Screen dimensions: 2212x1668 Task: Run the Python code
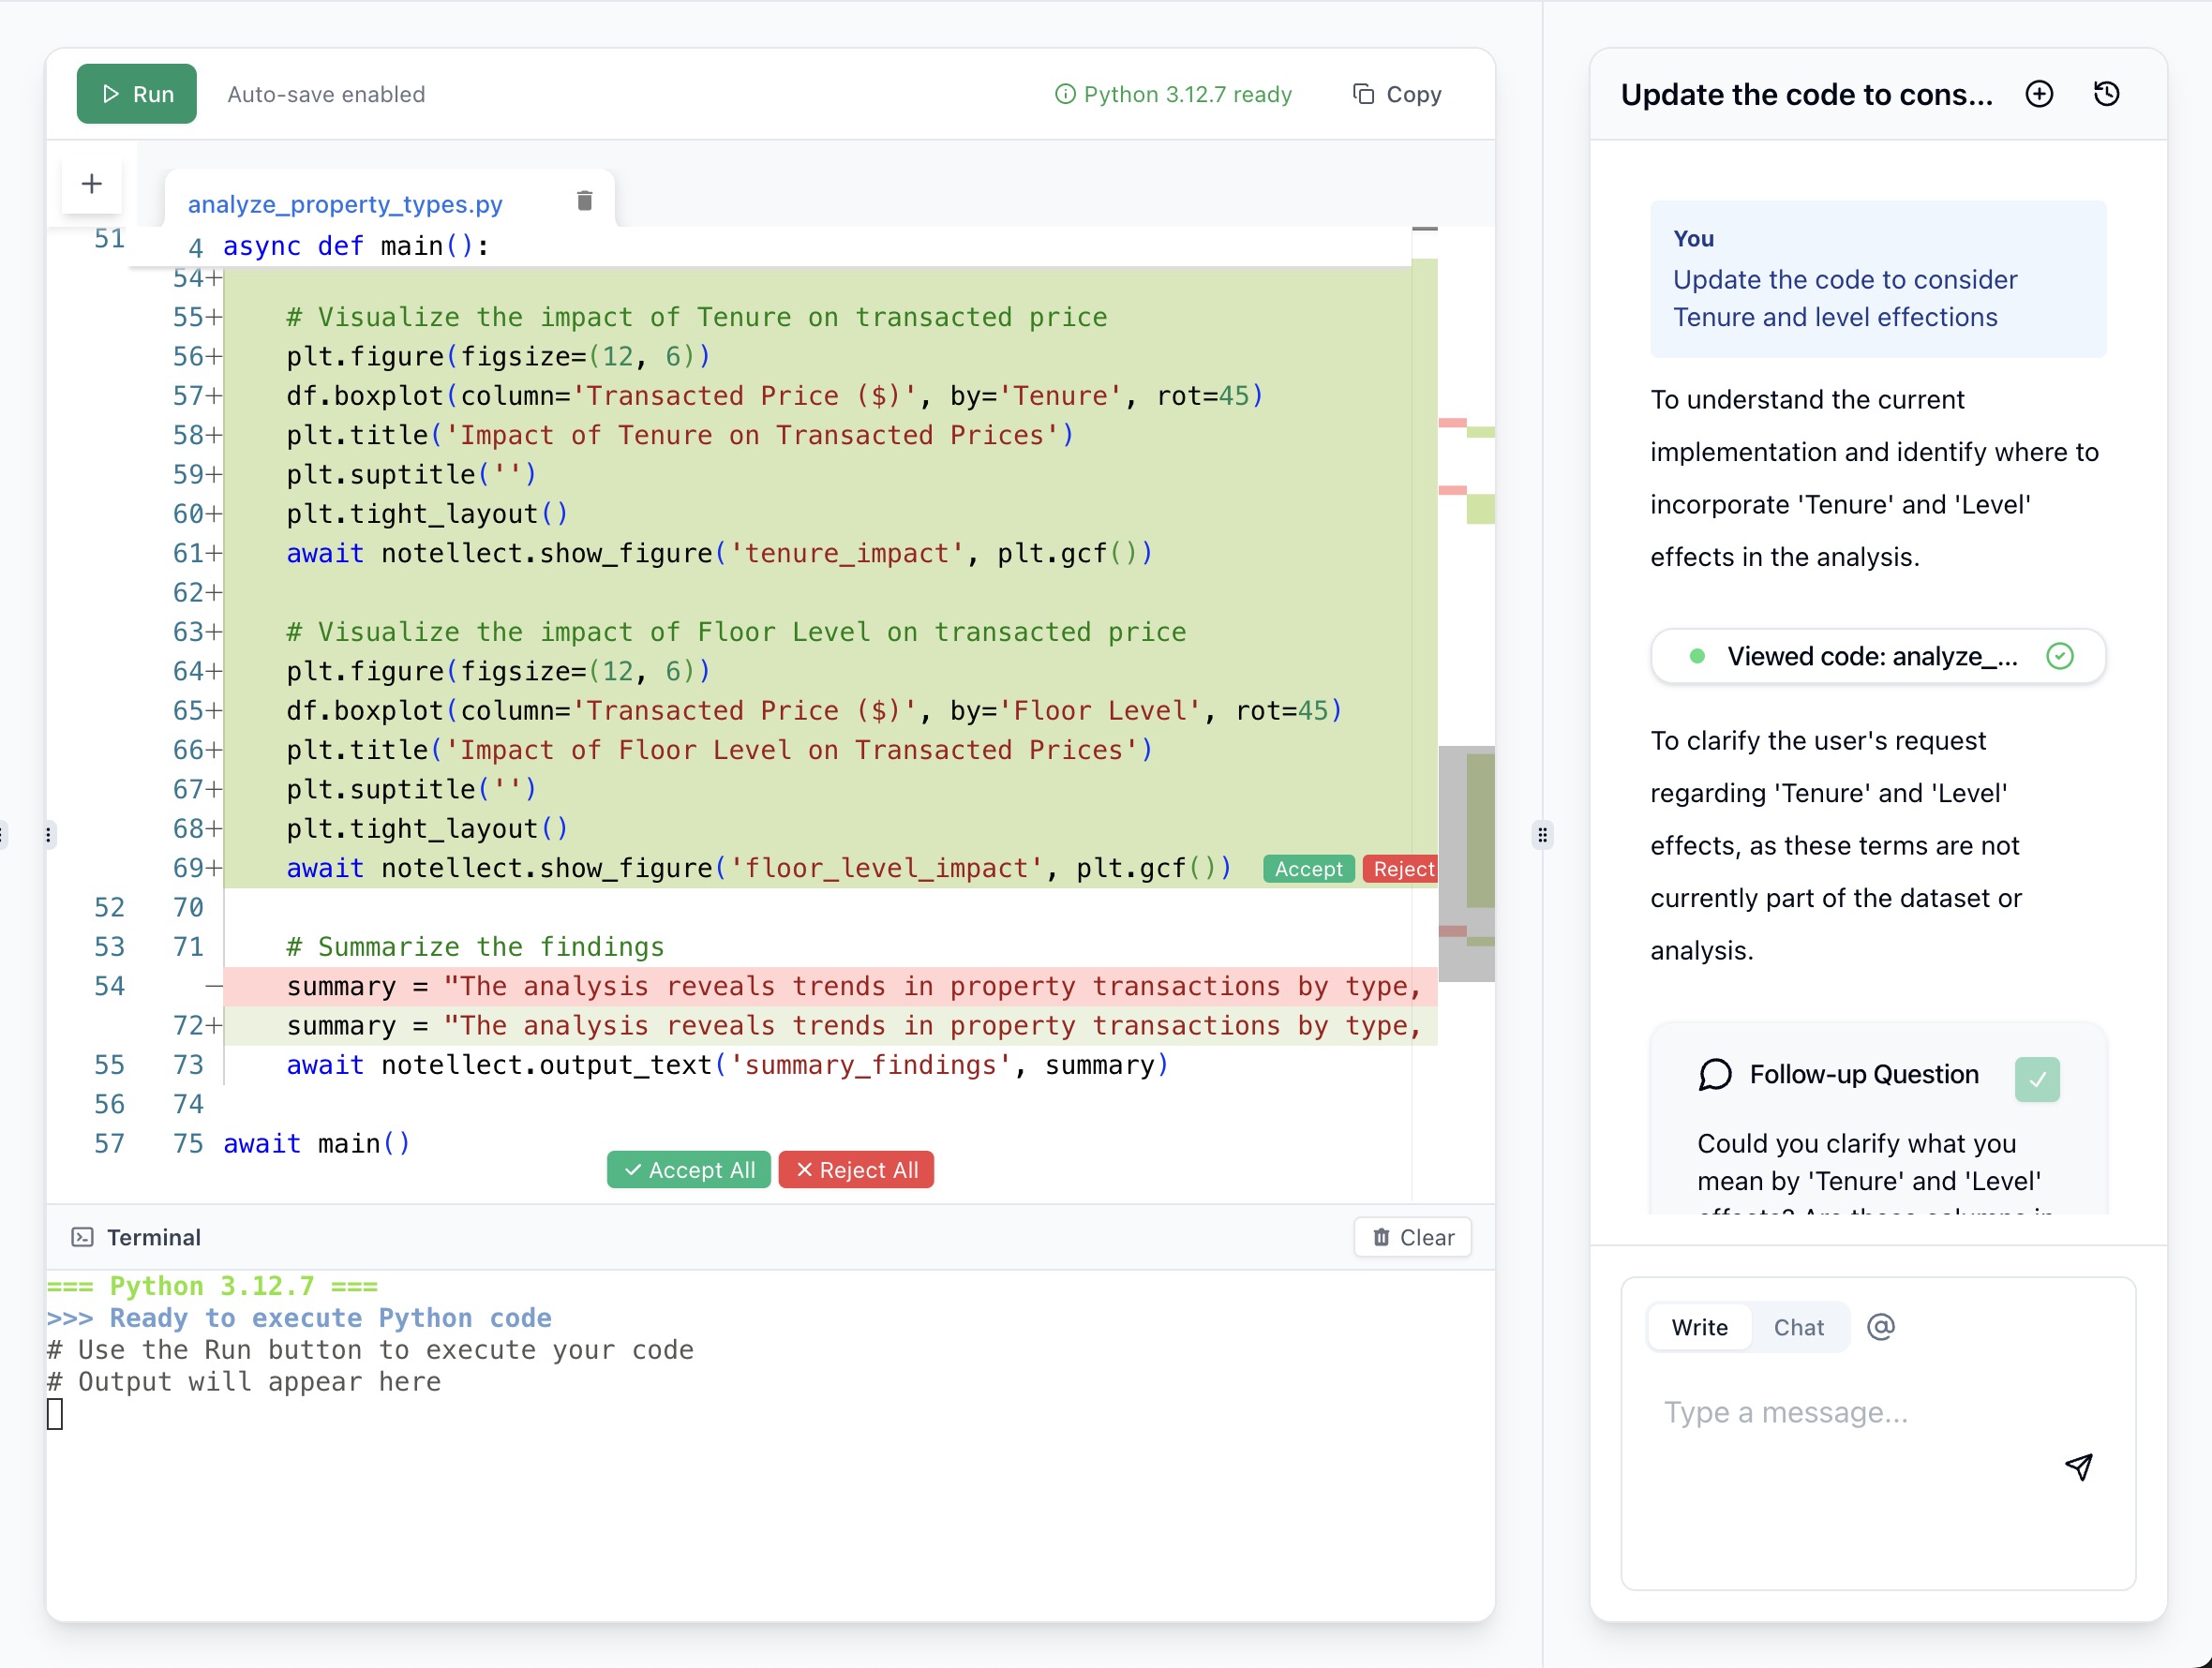pyautogui.click(x=136, y=93)
